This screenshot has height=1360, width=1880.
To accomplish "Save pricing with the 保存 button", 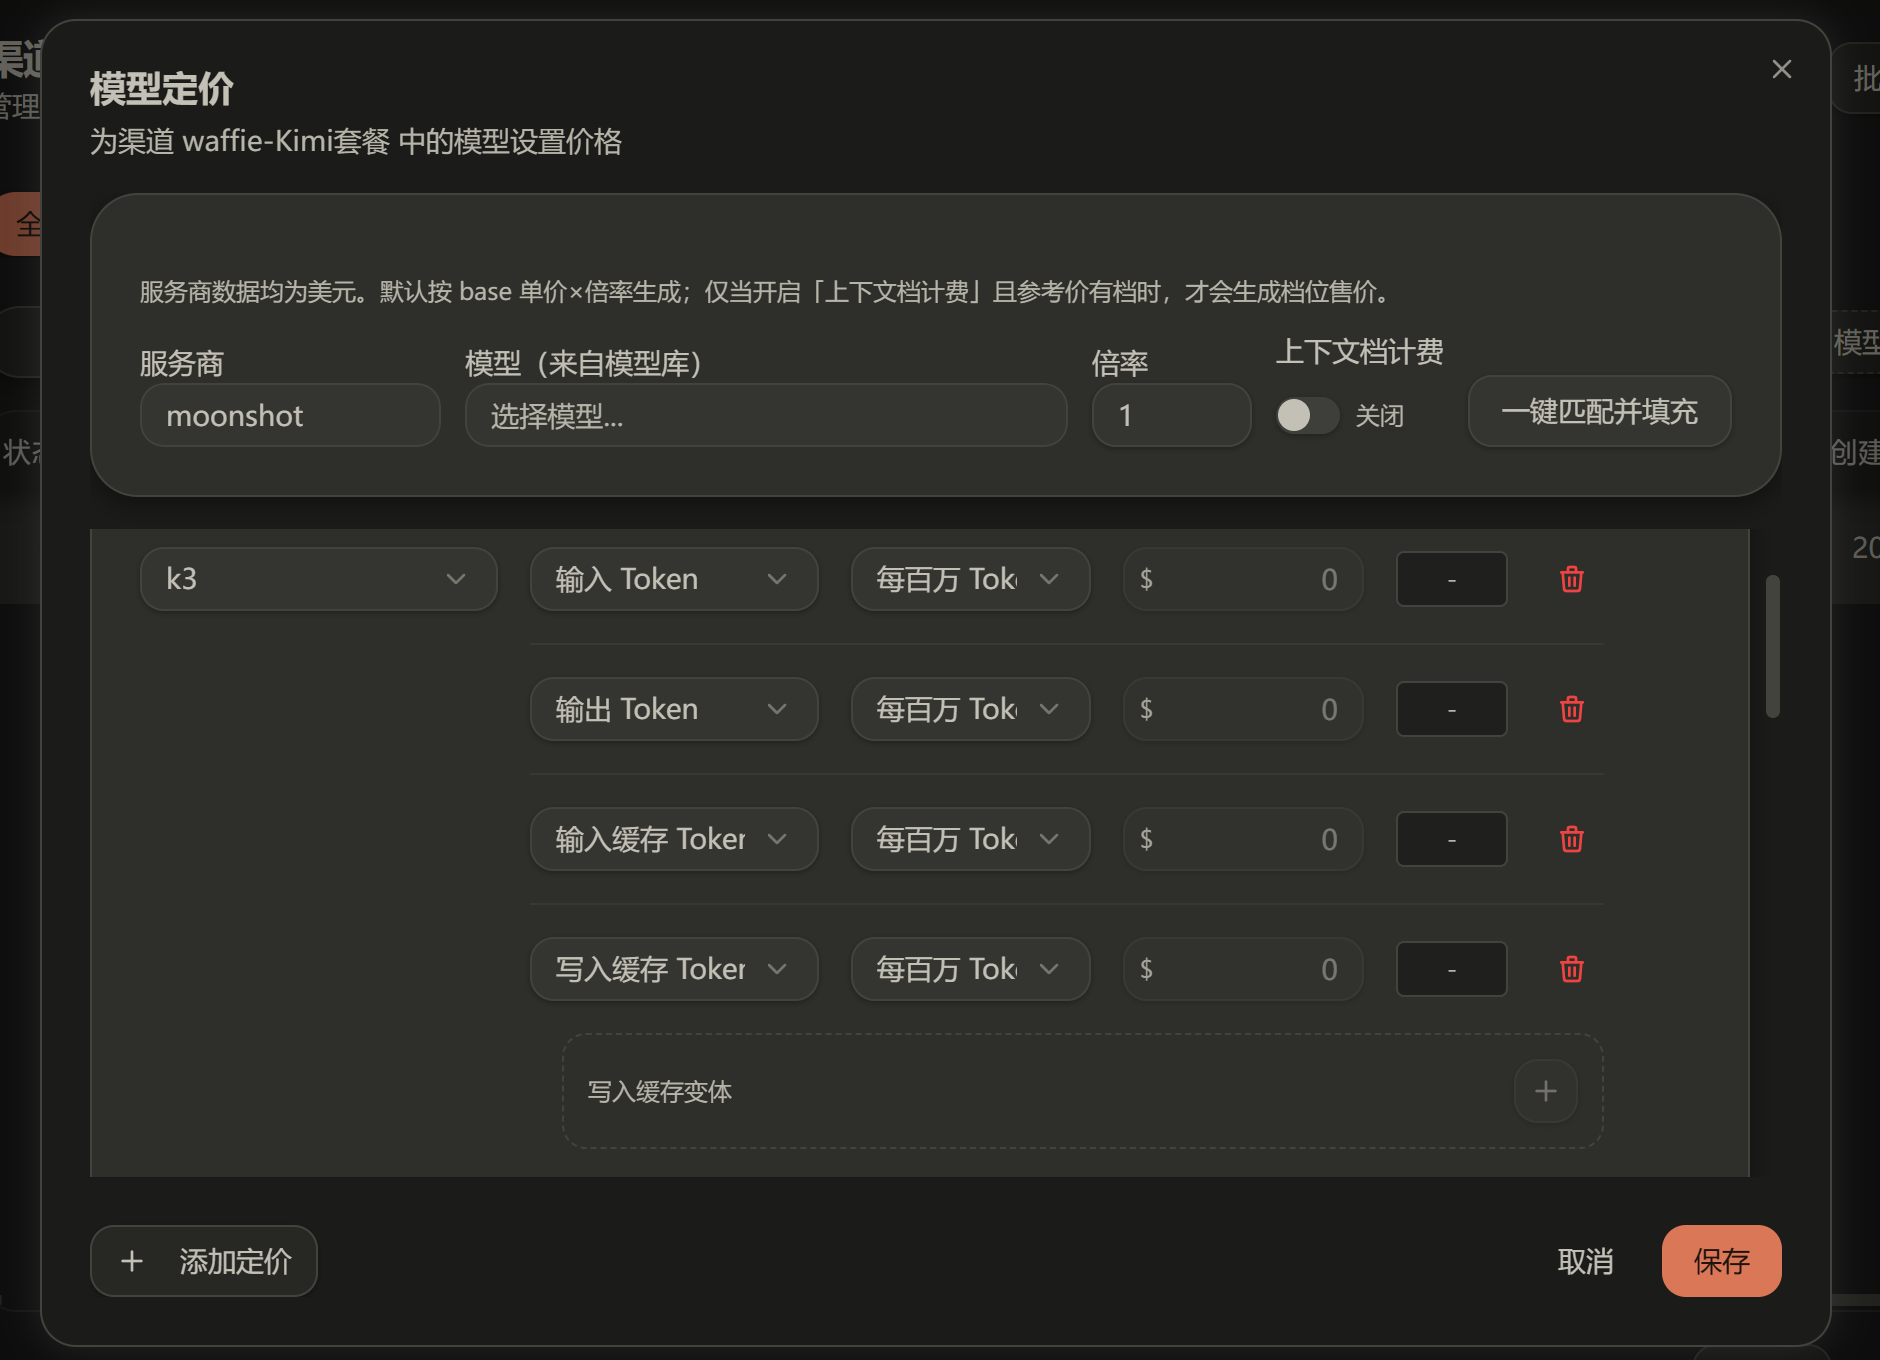I will [x=1721, y=1261].
